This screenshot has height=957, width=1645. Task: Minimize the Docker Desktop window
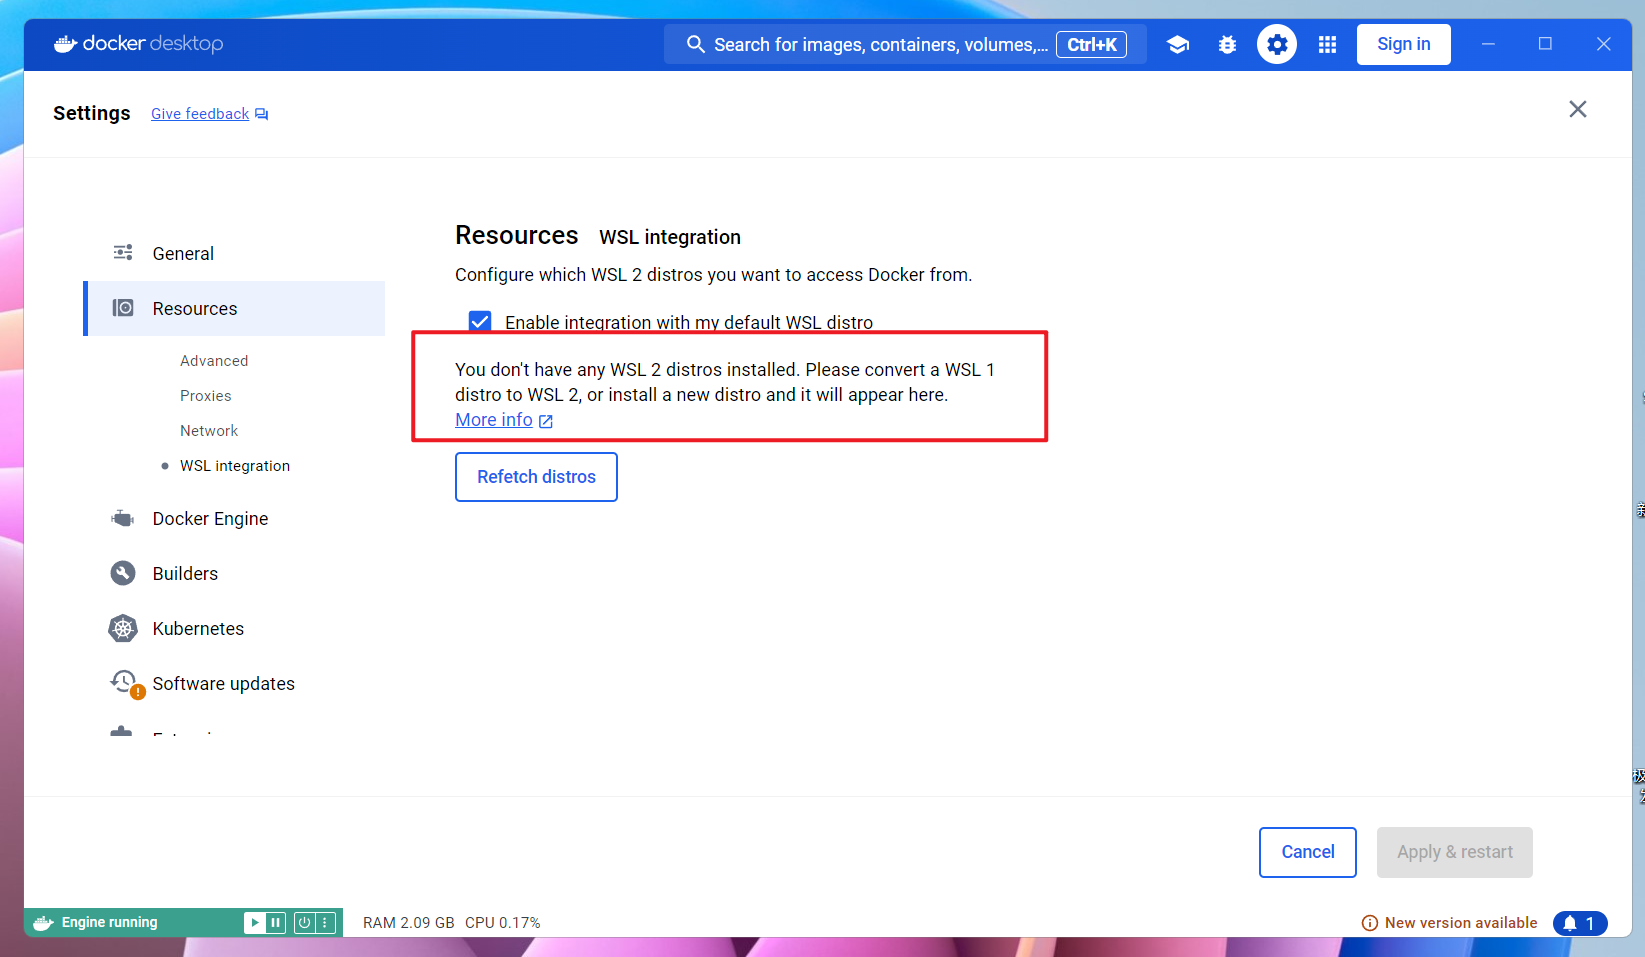point(1488,44)
